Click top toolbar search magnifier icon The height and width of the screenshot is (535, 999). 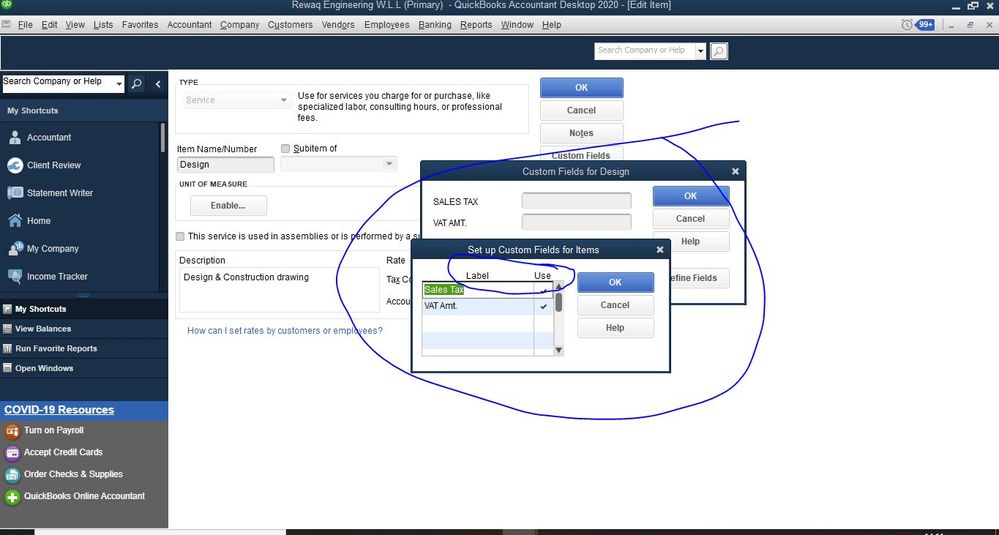719,51
